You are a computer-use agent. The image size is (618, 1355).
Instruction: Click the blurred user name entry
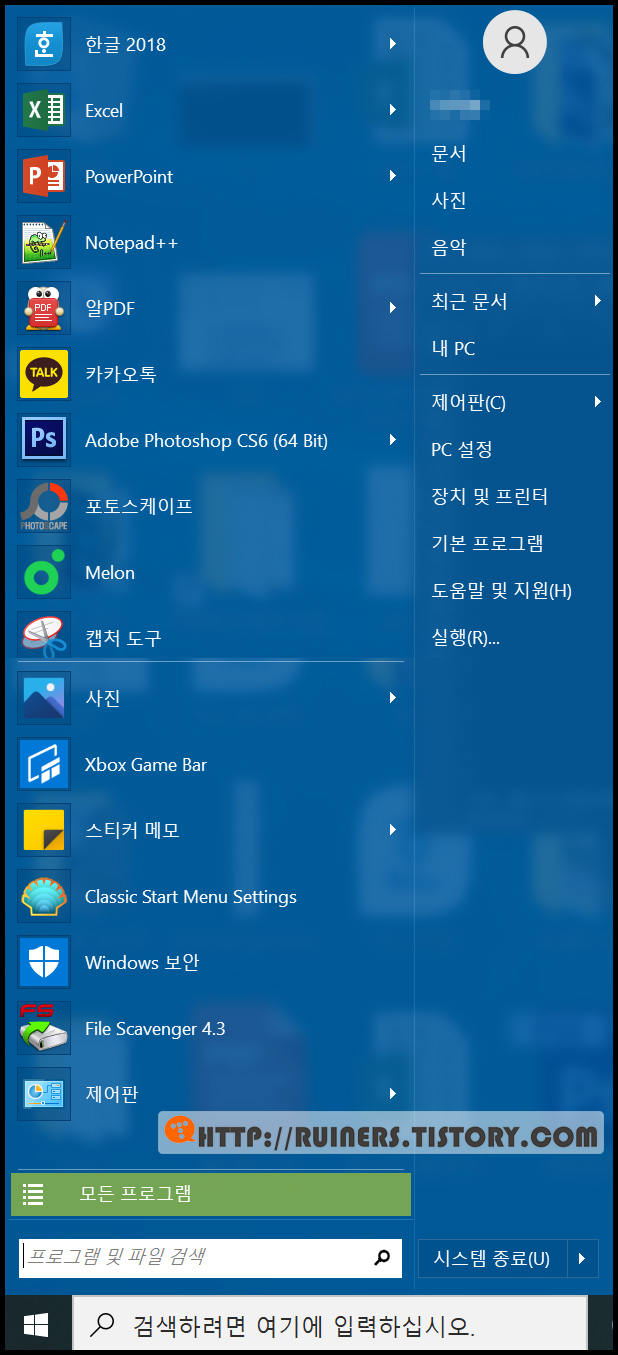[x=459, y=104]
